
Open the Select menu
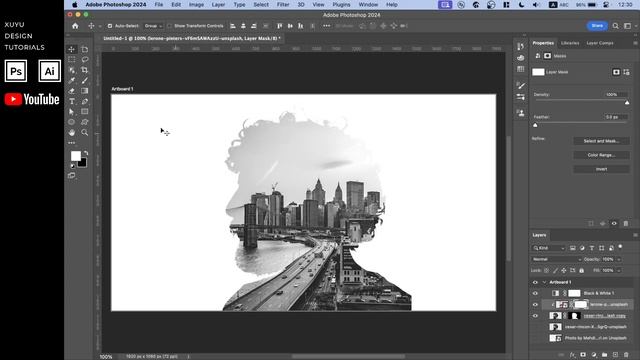point(261,4)
